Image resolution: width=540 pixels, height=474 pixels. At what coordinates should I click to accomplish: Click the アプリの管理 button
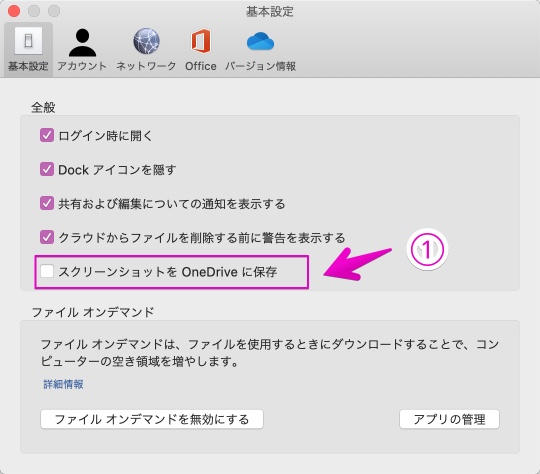click(x=449, y=419)
